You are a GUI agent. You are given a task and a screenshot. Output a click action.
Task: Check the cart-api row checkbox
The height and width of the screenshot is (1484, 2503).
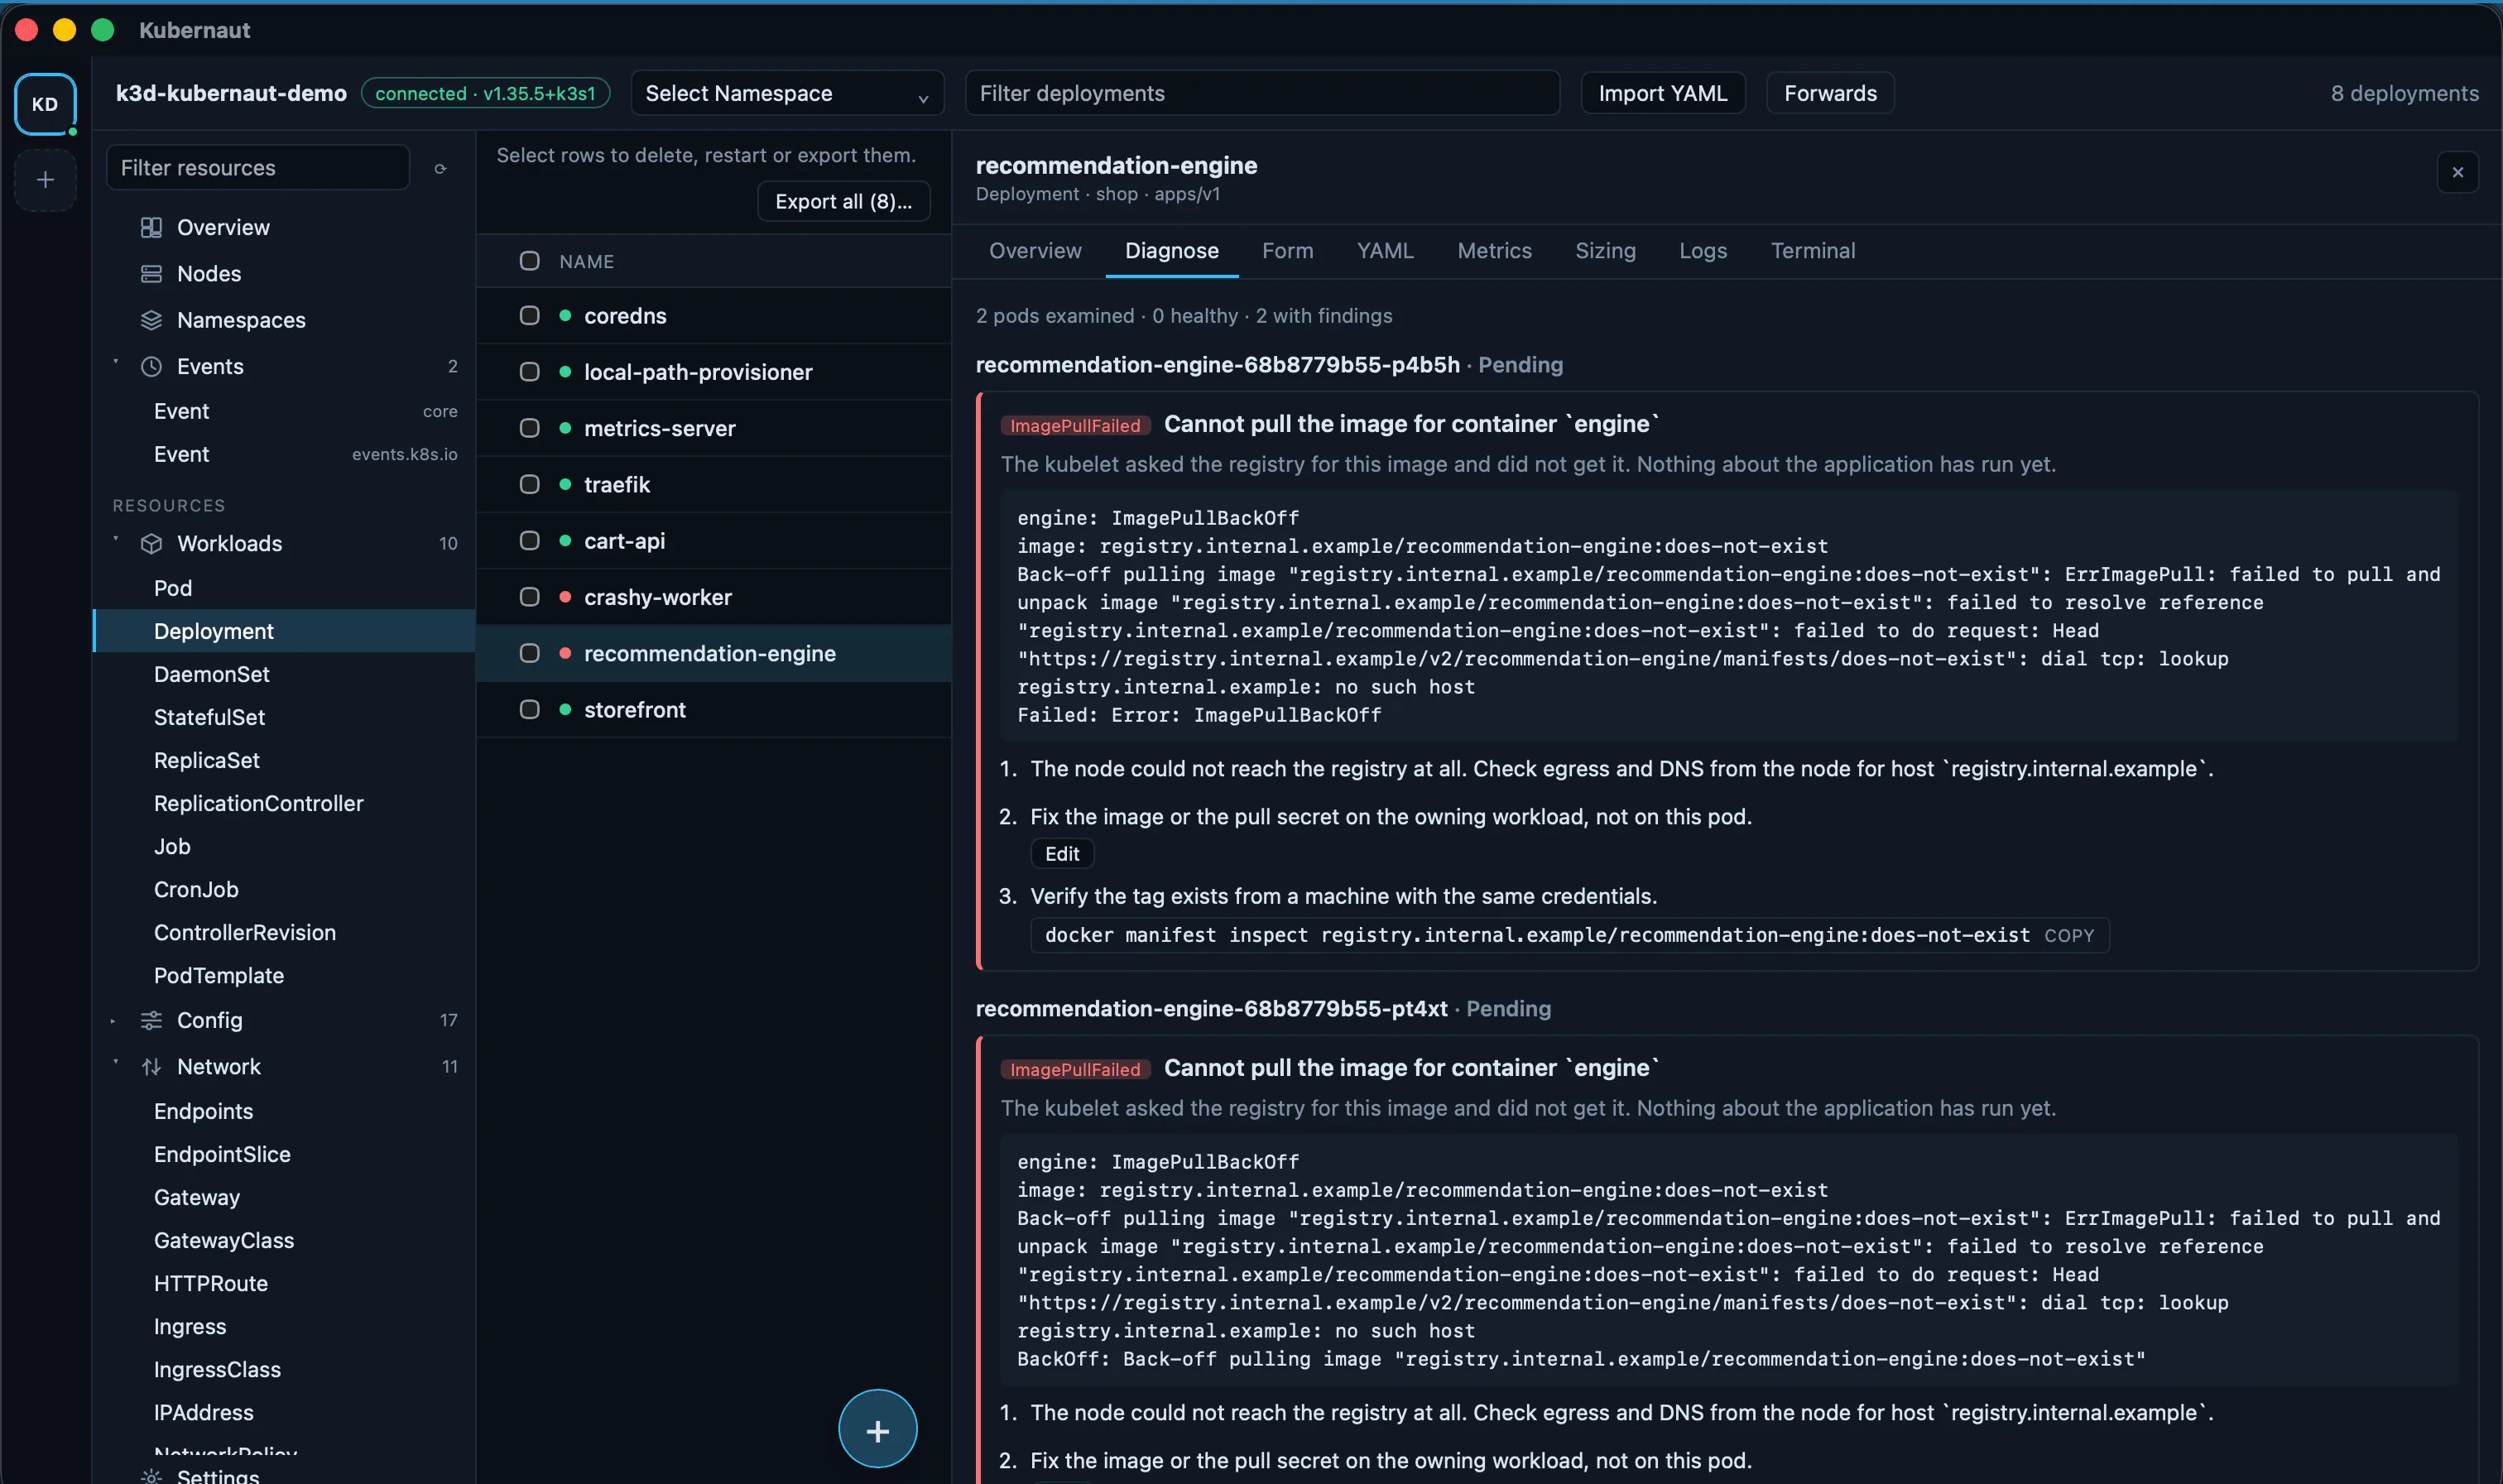[x=530, y=541]
